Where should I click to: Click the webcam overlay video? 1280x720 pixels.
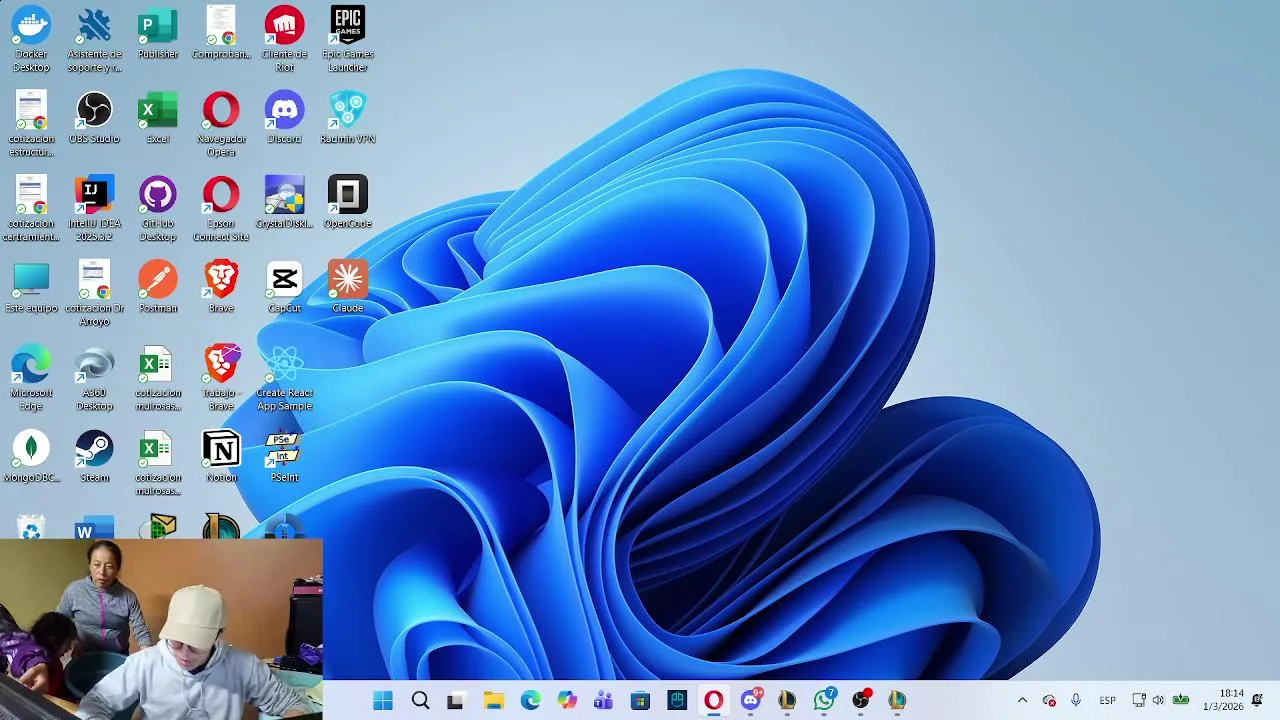point(161,630)
